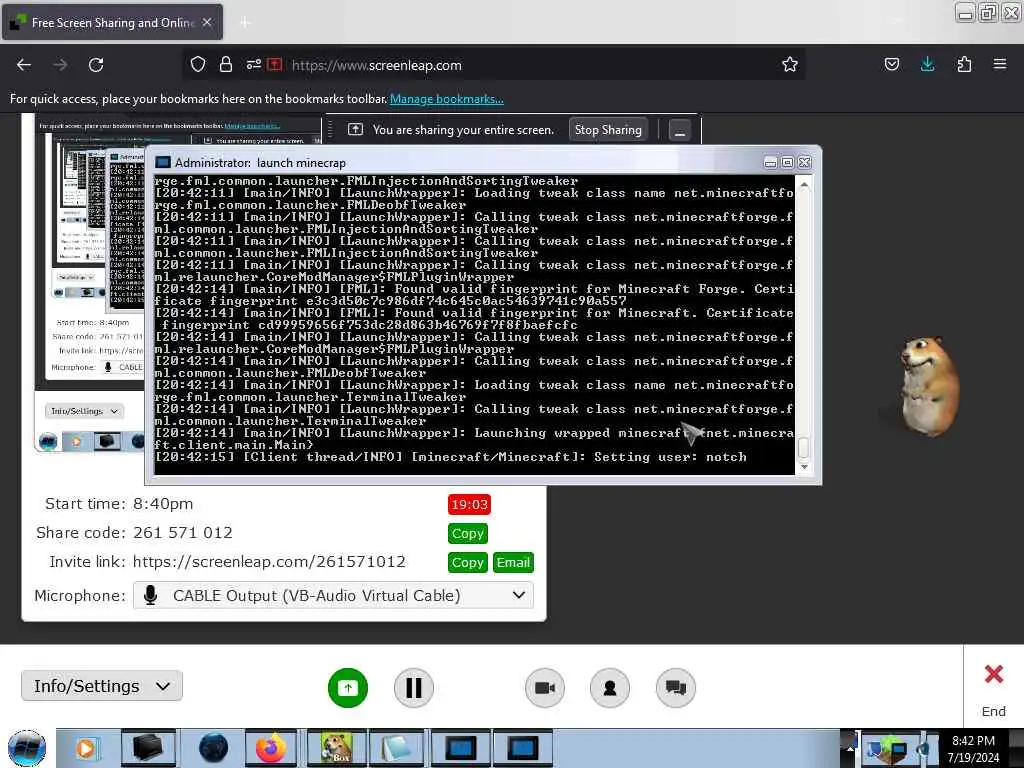Switch to second console window in taskbar
The height and width of the screenshot is (768, 1024).
coord(522,748)
